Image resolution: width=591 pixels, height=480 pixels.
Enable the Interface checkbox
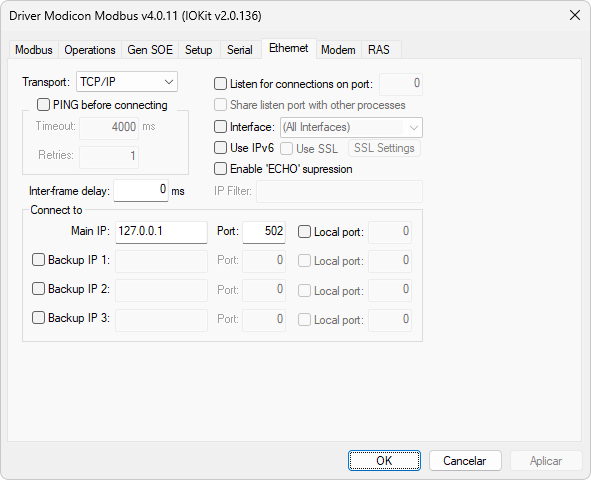220,127
